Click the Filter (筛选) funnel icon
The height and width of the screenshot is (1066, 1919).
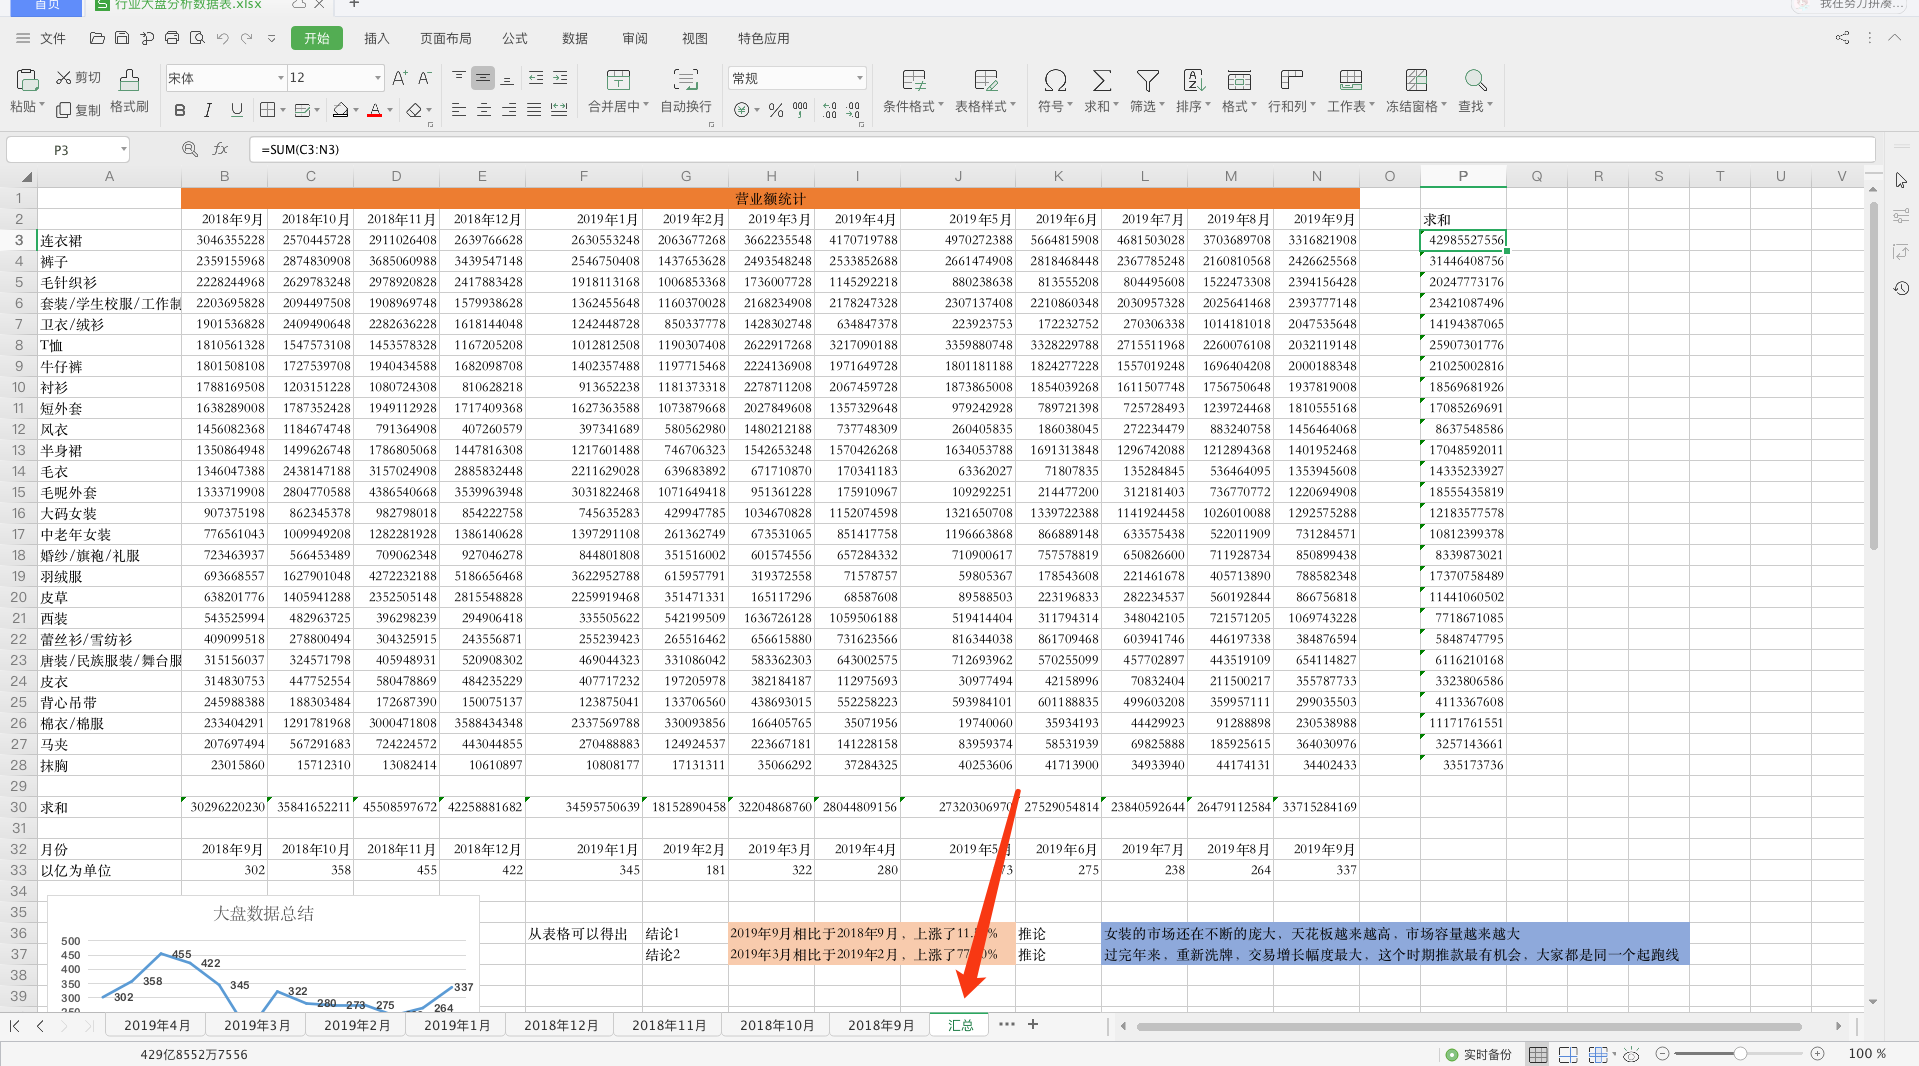click(x=1148, y=80)
